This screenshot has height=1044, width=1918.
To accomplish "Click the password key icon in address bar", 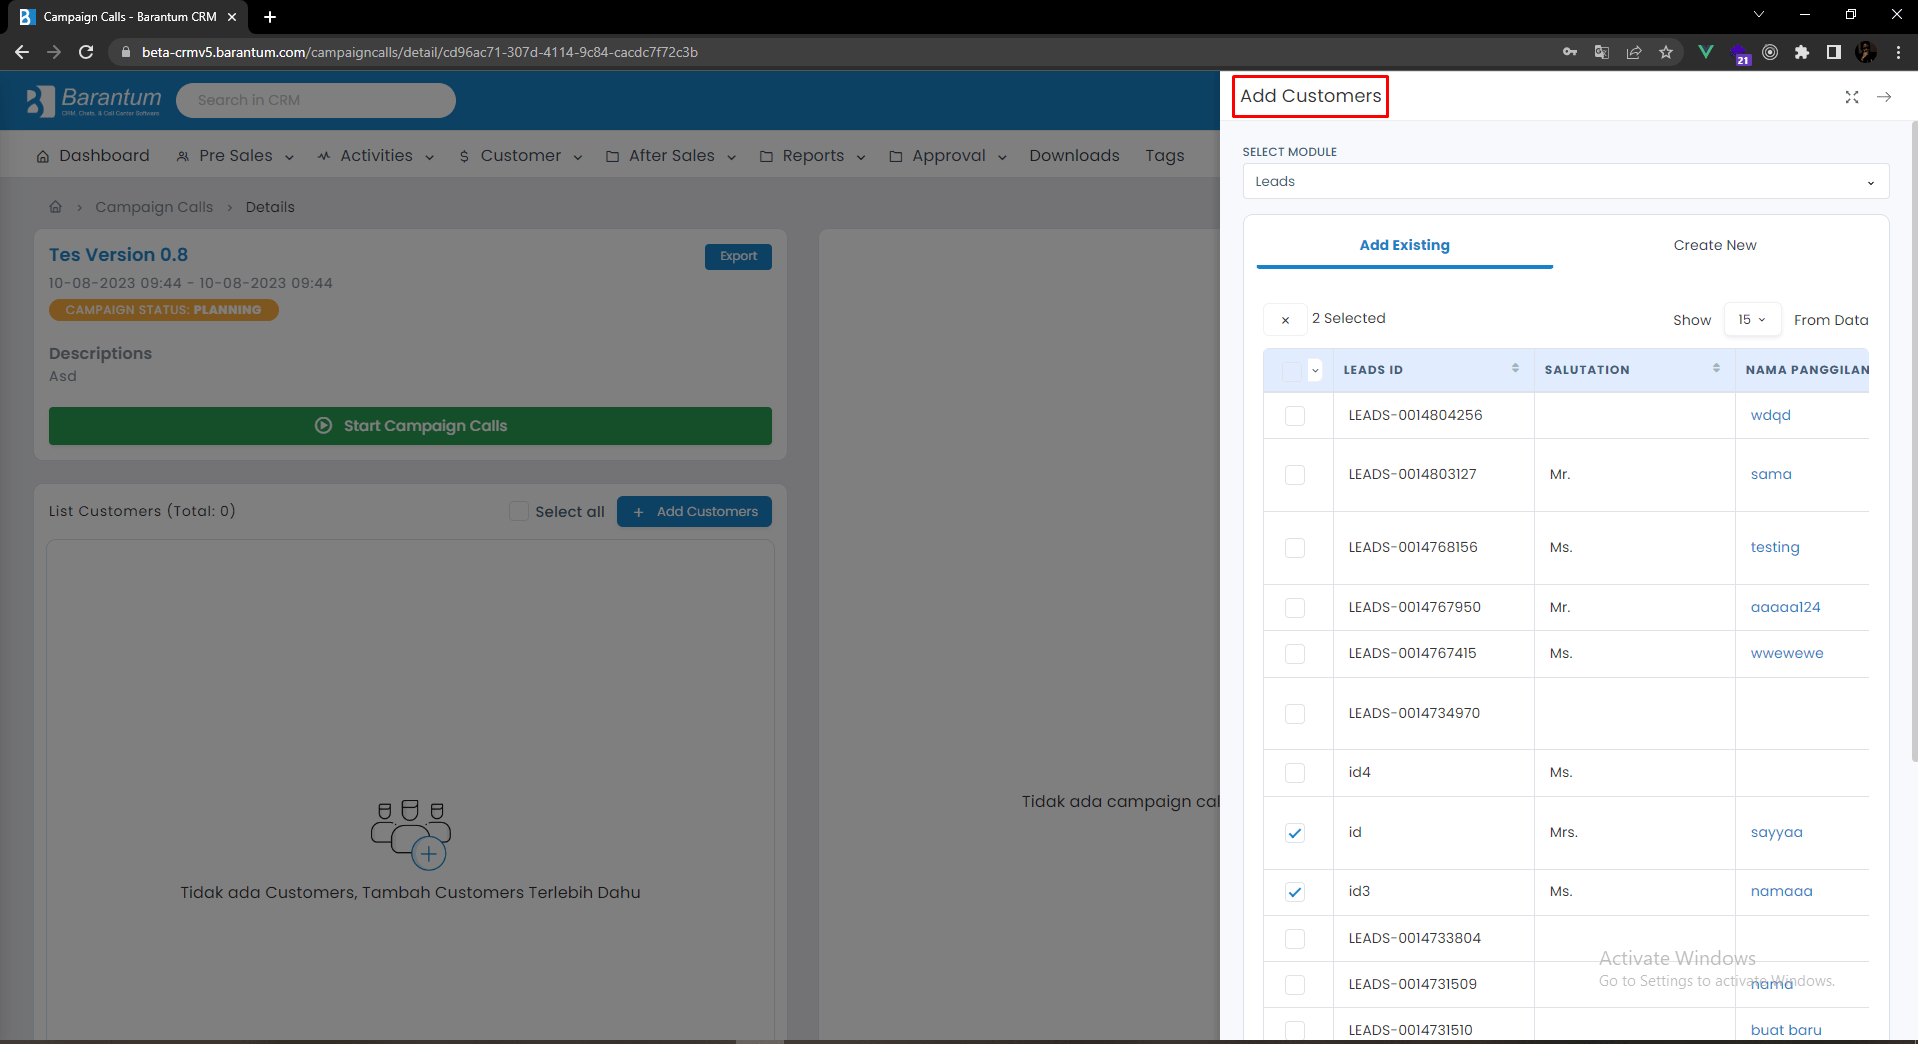I will 1570,52.
